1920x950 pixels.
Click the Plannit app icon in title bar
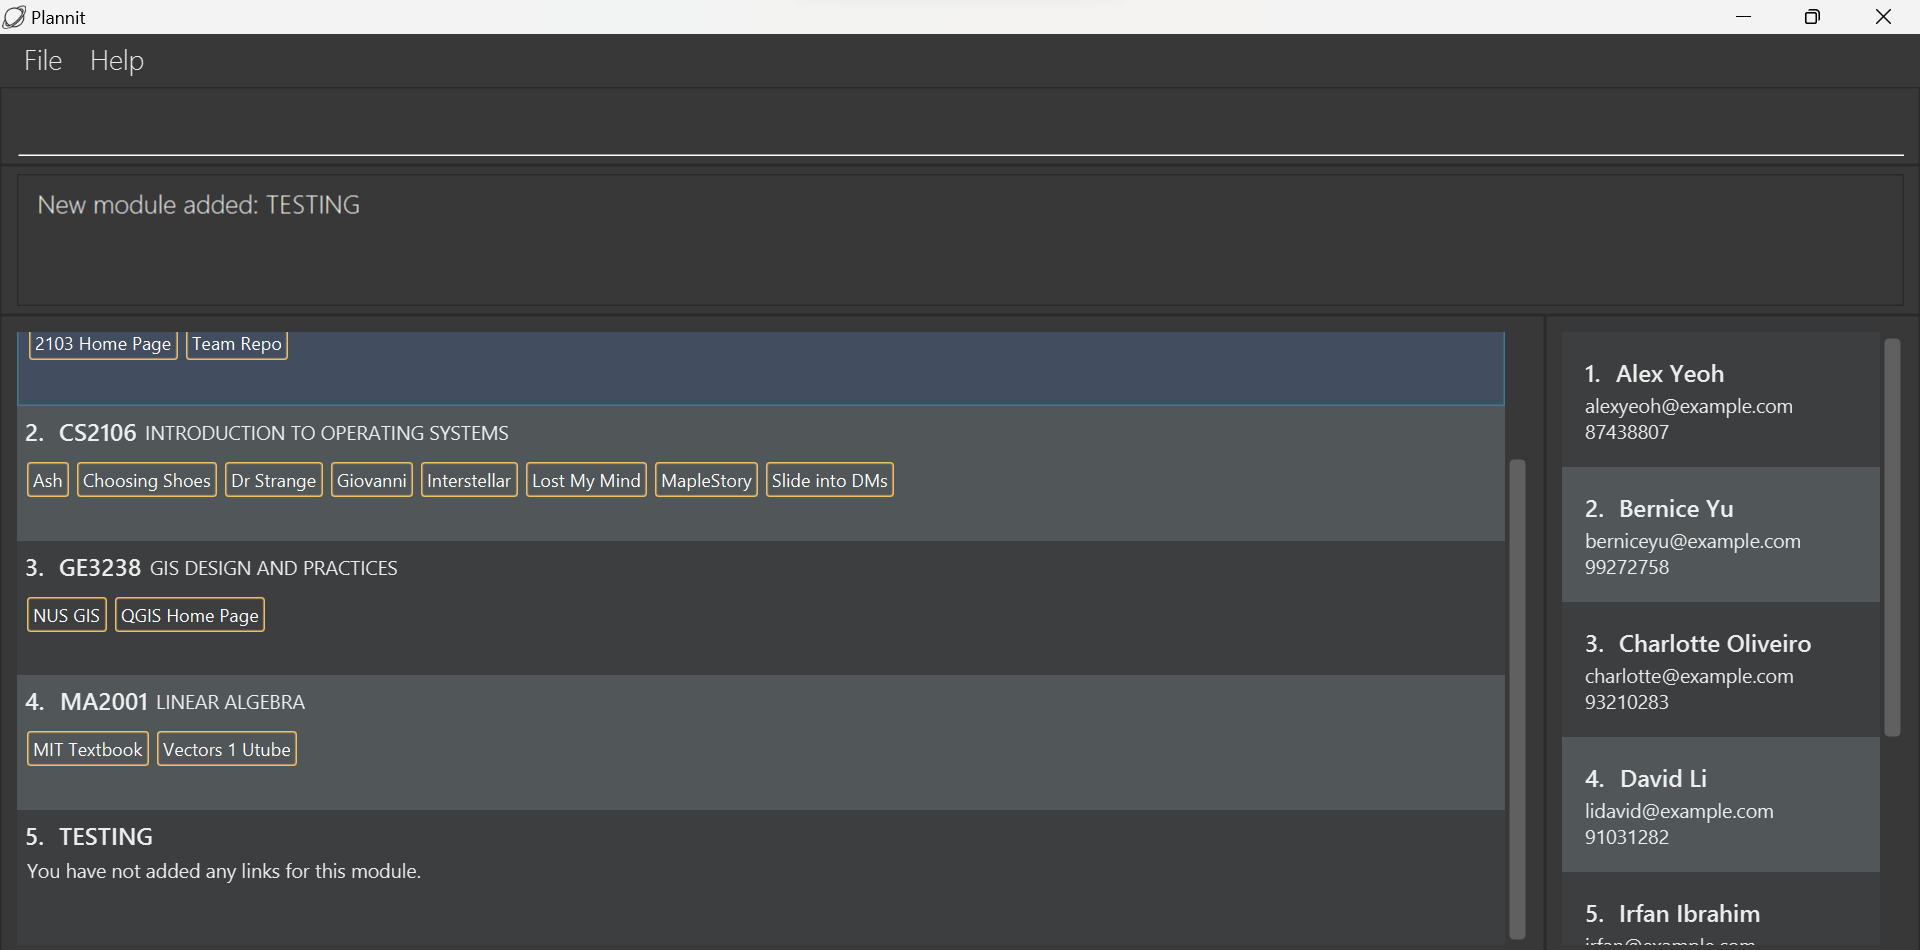coord(14,17)
